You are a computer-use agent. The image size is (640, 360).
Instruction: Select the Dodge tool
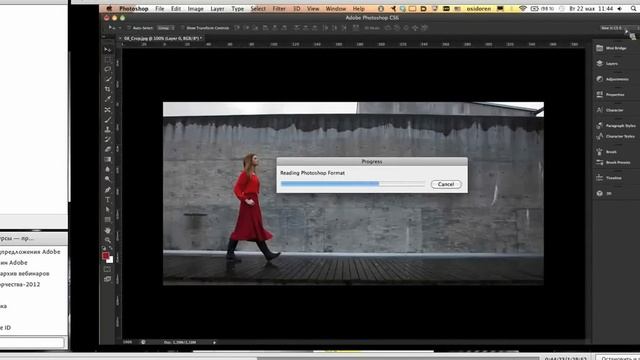pyautogui.click(x=108, y=179)
